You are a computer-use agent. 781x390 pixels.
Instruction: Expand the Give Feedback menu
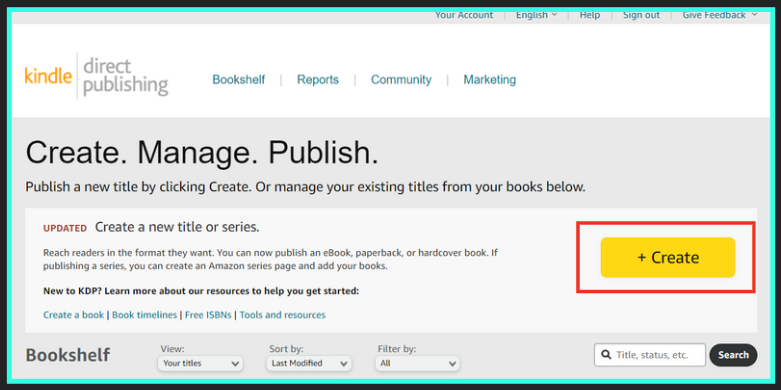pyautogui.click(x=720, y=15)
